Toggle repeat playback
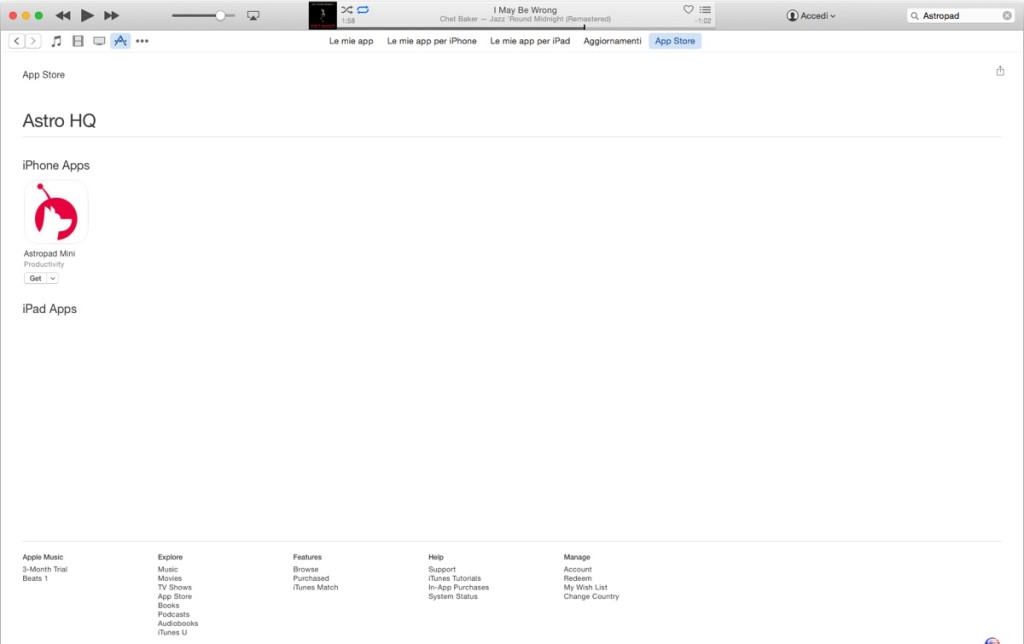This screenshot has width=1024, height=644. 363,10
